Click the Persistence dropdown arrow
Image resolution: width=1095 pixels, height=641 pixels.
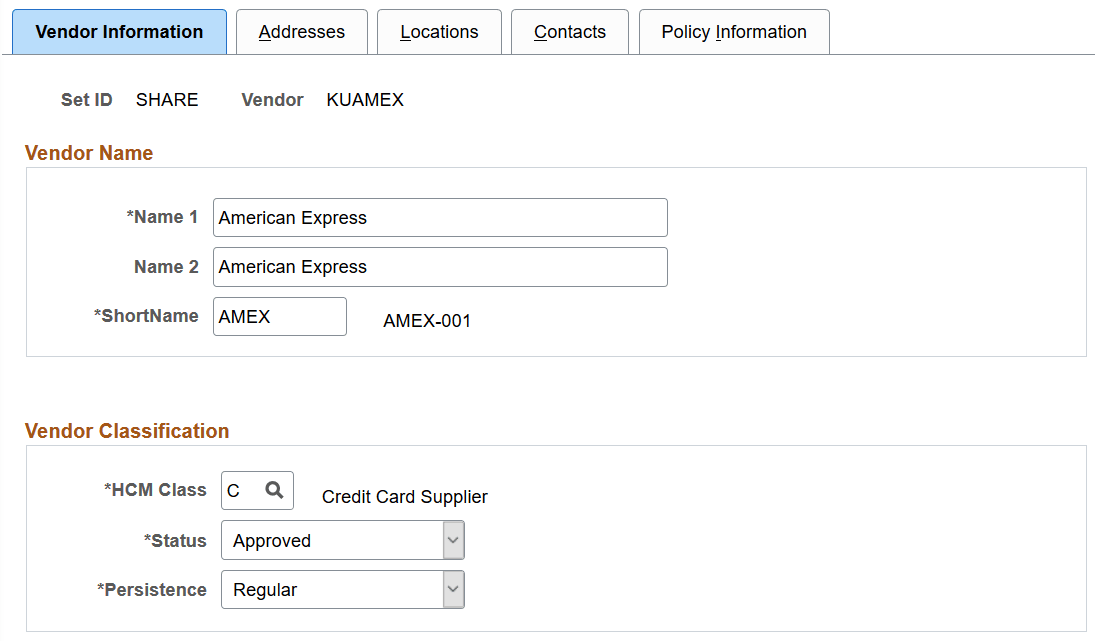coord(455,589)
